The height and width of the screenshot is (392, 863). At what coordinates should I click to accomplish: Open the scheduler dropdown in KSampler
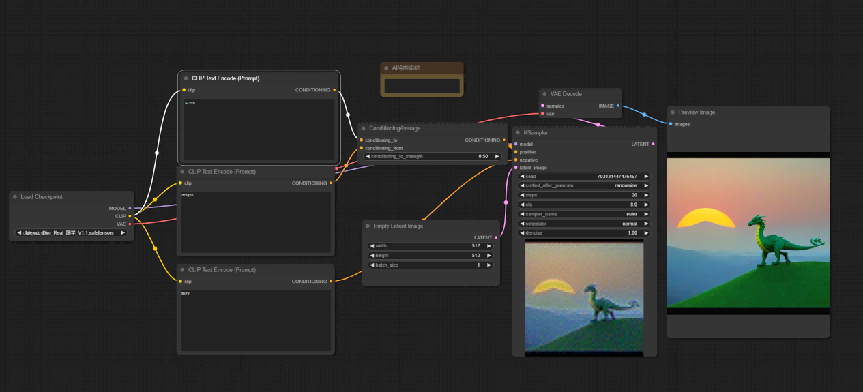tap(585, 224)
